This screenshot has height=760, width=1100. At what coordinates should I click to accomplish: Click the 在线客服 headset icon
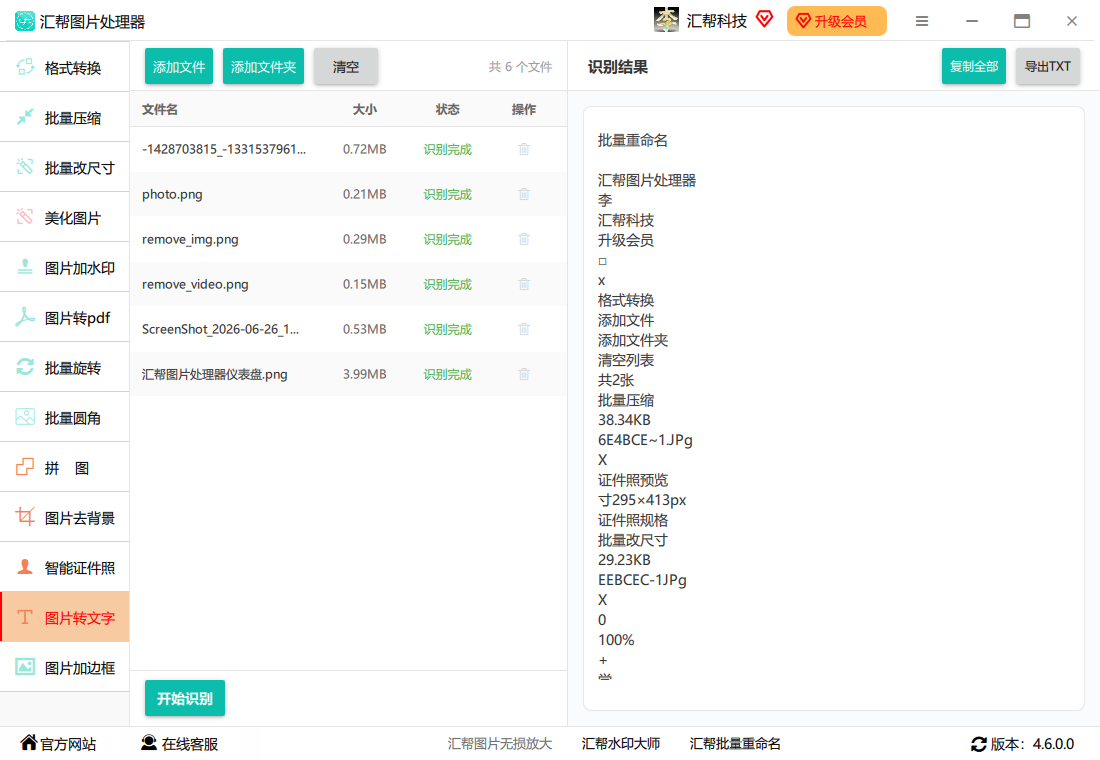tap(149, 742)
